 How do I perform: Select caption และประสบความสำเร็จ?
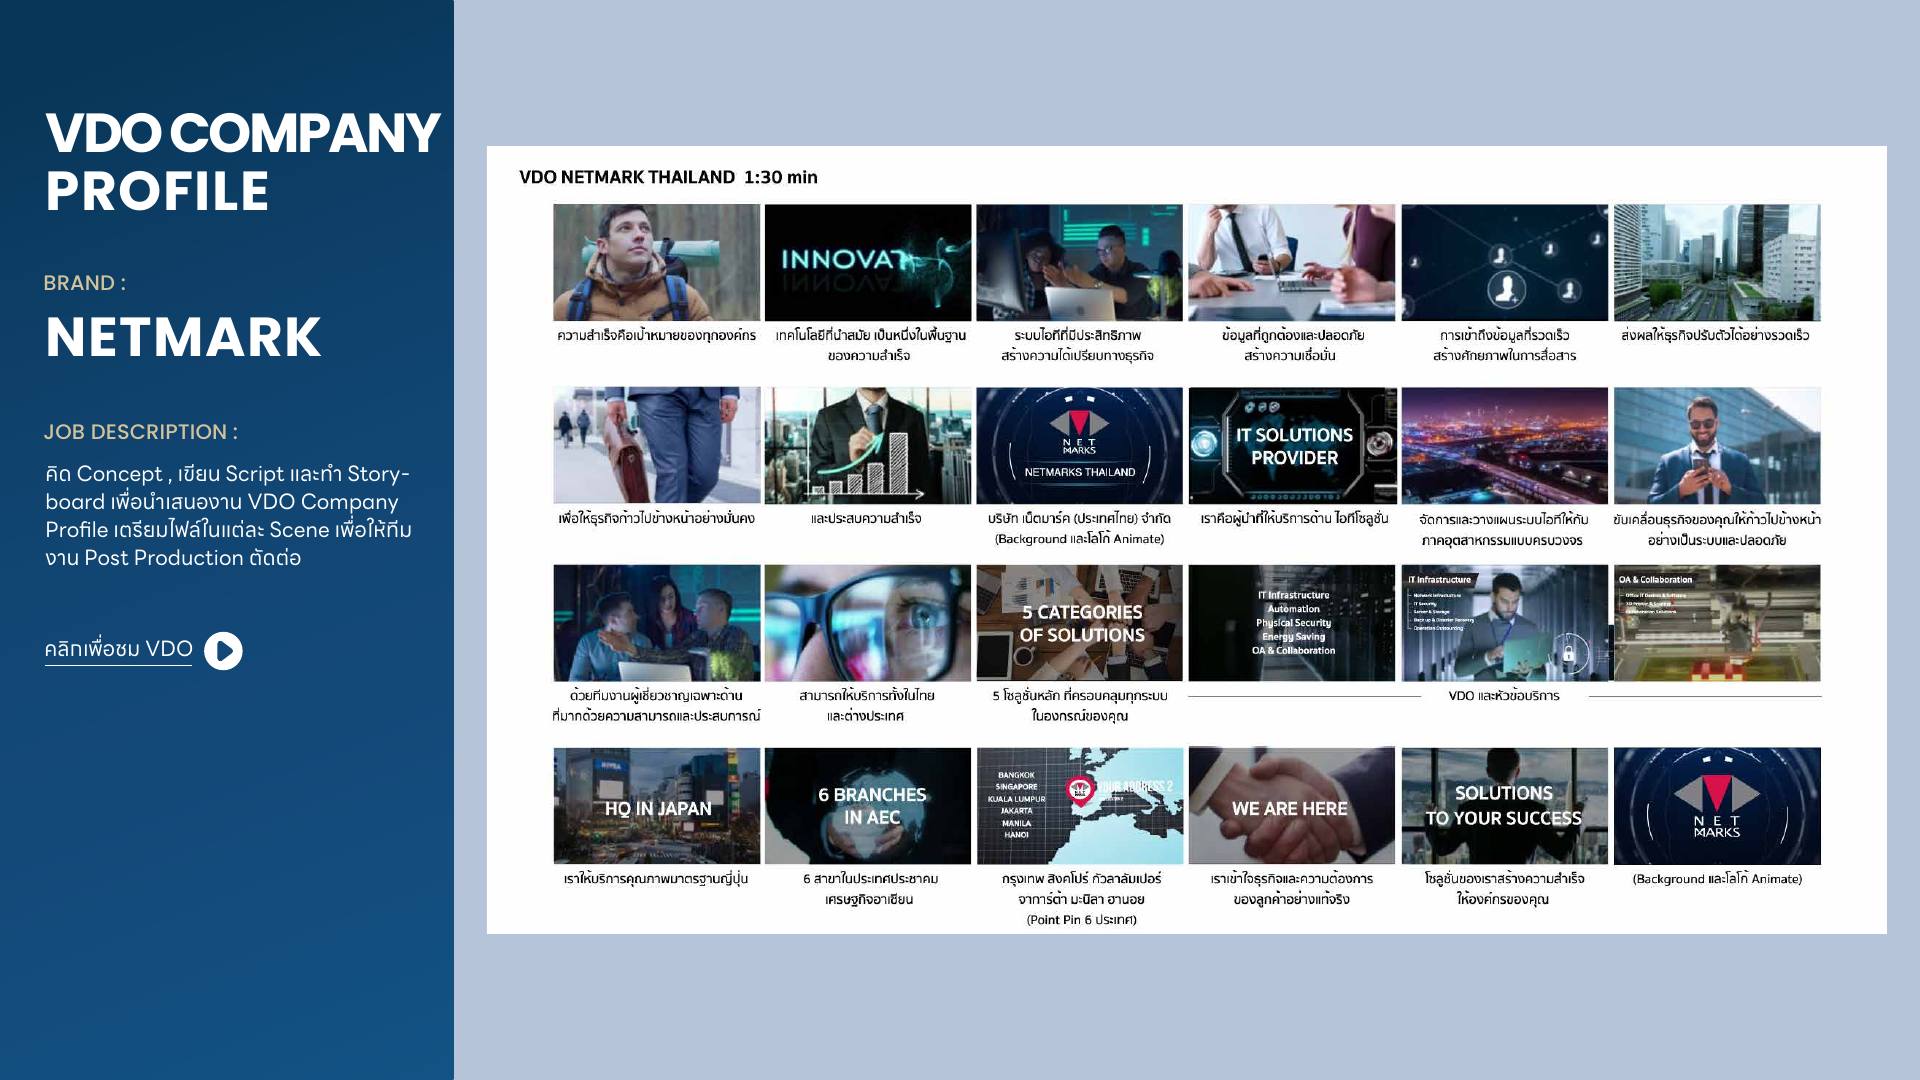point(866,519)
